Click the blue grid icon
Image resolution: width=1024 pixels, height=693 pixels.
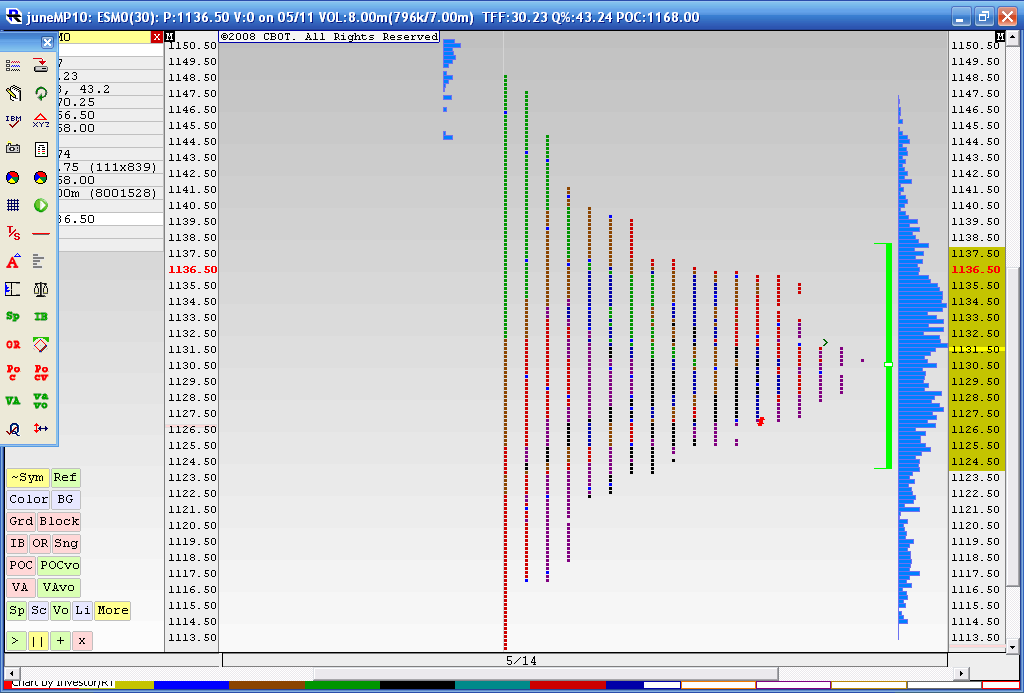click(x=13, y=205)
